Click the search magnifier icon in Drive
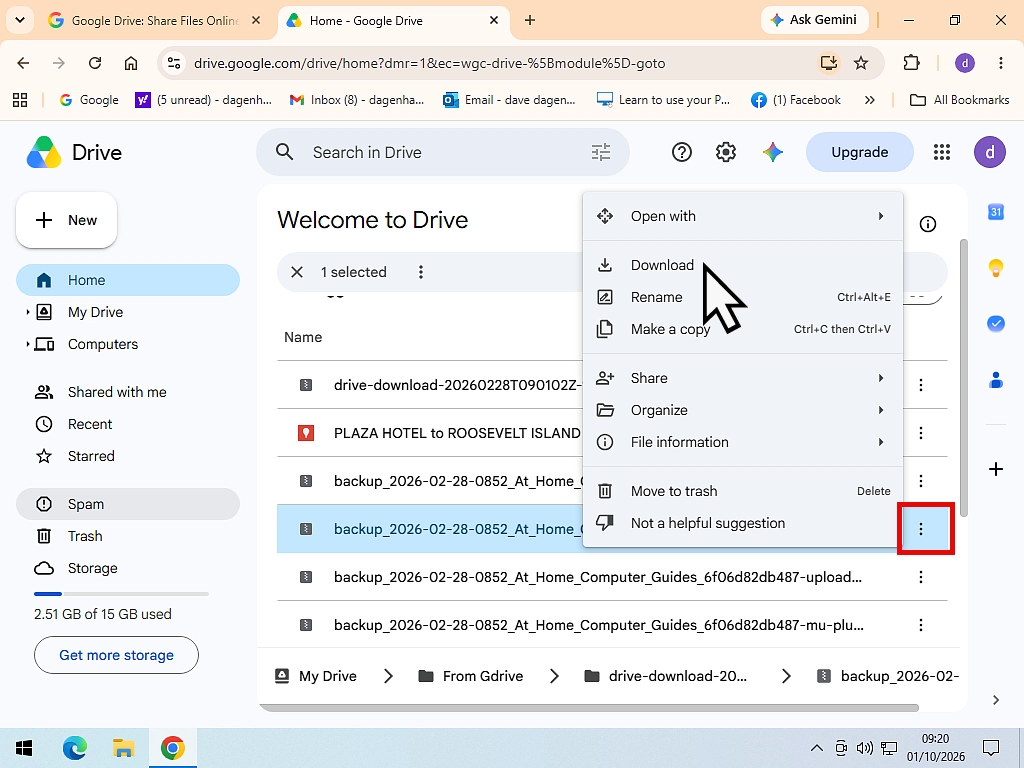This screenshot has width=1024, height=768. pyautogui.click(x=284, y=152)
